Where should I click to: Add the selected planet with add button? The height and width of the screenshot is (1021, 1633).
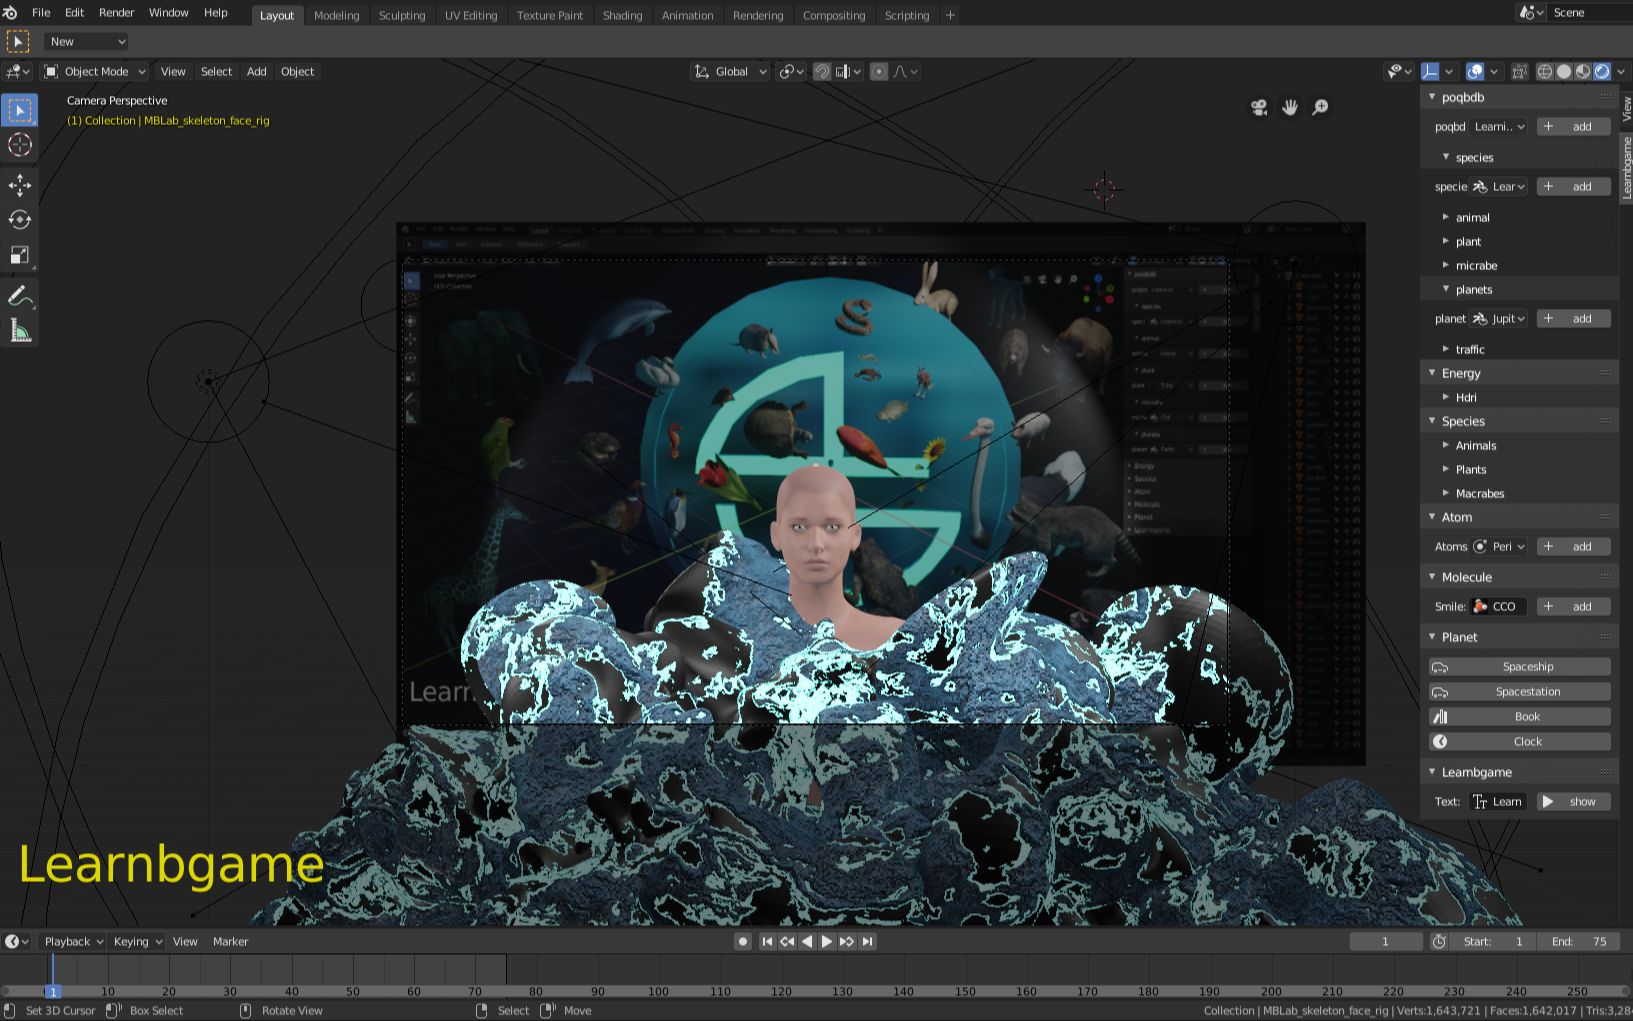pyautogui.click(x=1573, y=319)
